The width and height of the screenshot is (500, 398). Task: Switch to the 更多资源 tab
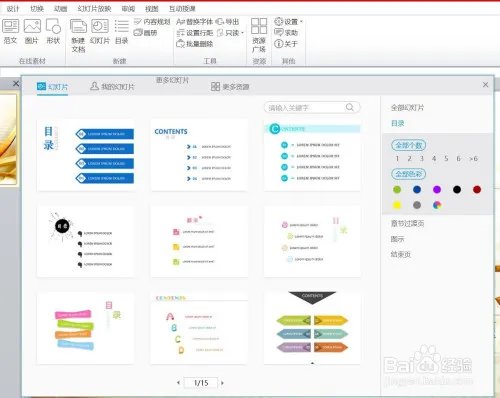pyautogui.click(x=230, y=87)
